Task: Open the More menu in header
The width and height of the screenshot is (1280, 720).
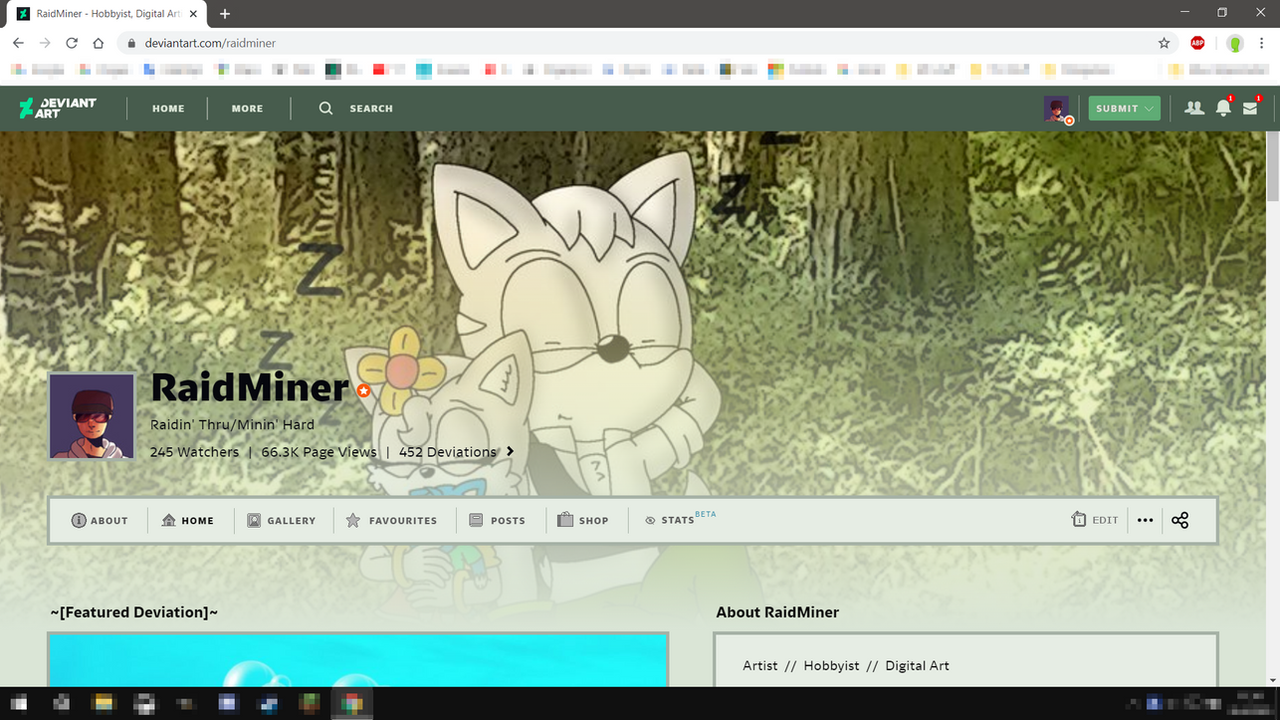Action: pyautogui.click(x=247, y=108)
